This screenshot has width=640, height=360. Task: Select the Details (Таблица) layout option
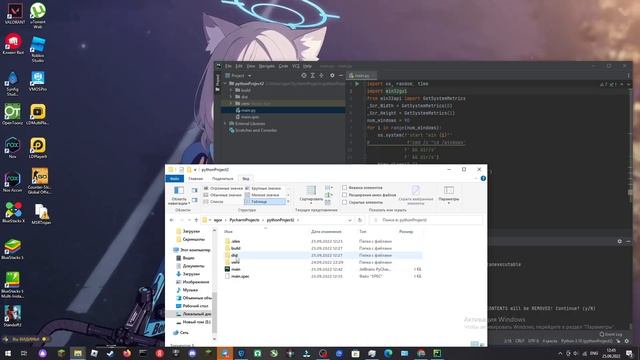coord(264,202)
